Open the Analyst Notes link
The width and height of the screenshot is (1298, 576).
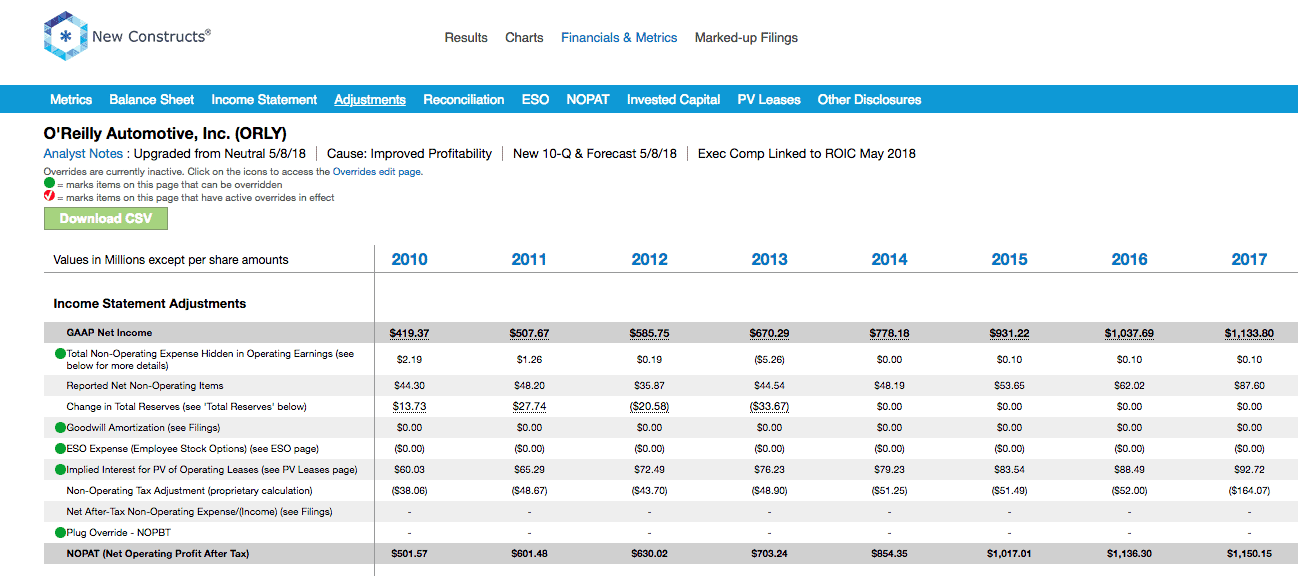(x=83, y=154)
